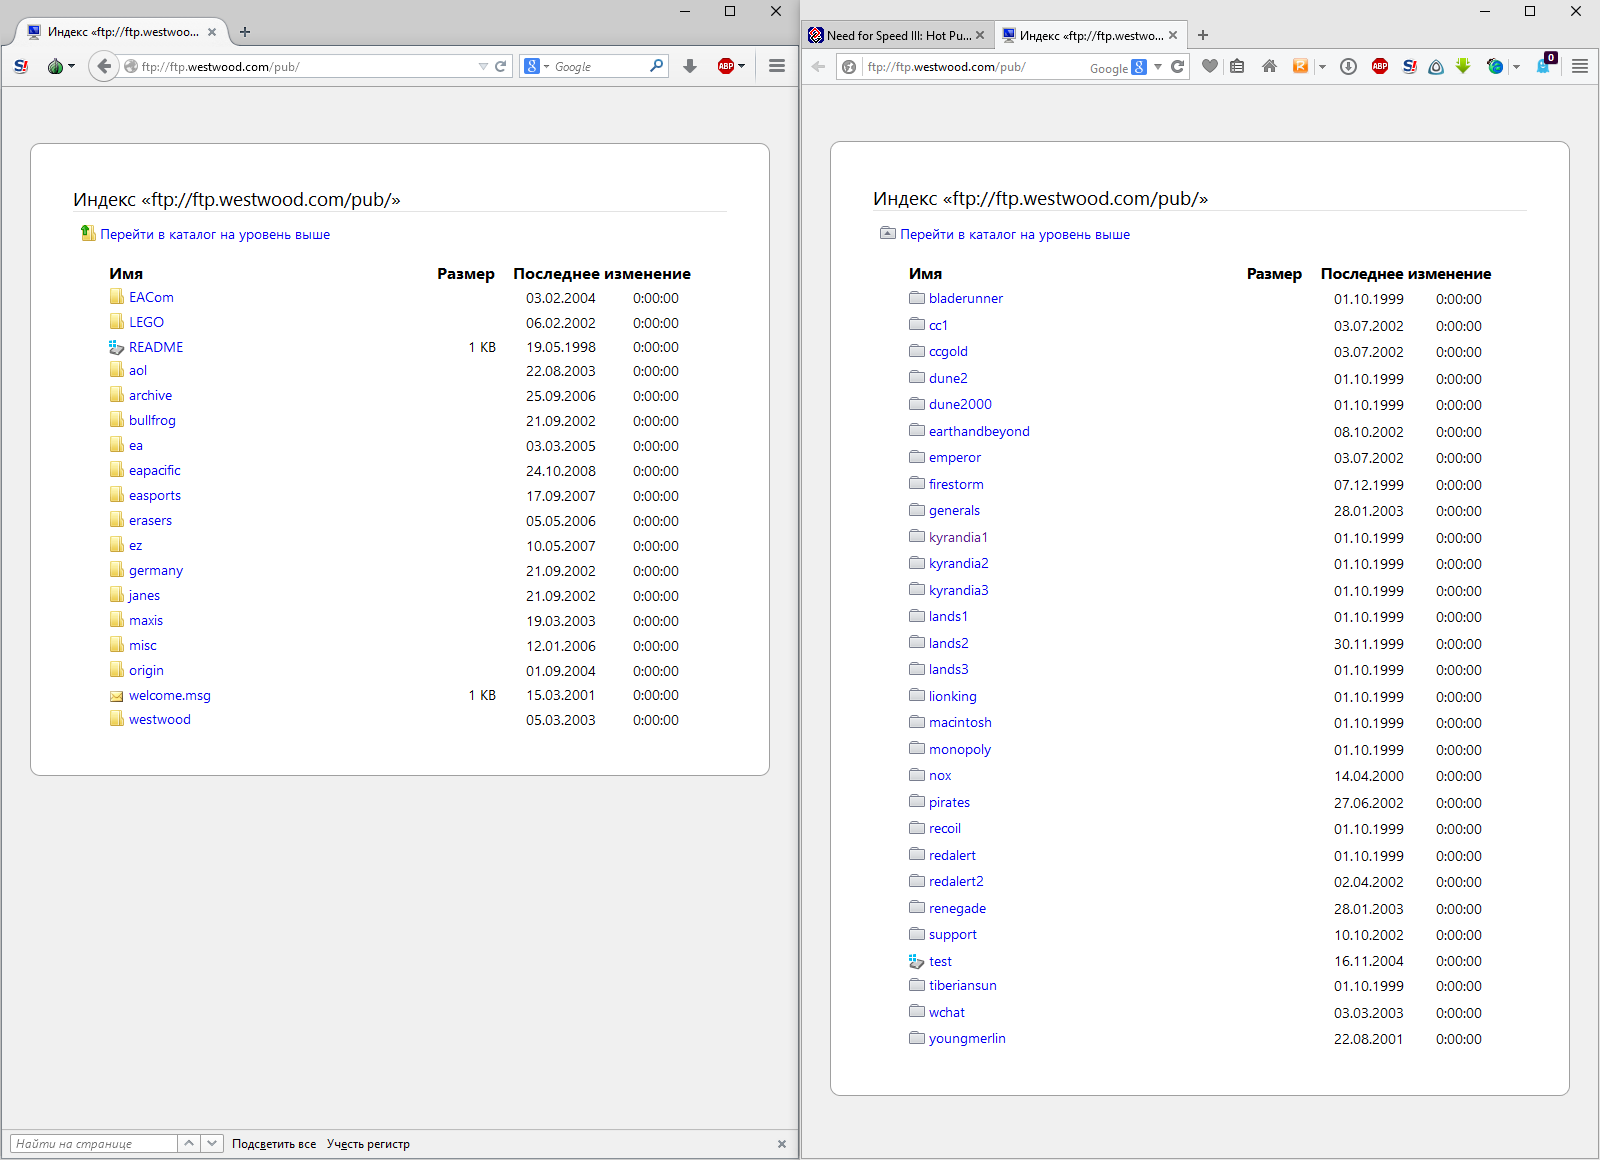Viewport: 1600px width, 1160px height.
Task: Click the site identity globe in left address bar
Action: pos(131,66)
